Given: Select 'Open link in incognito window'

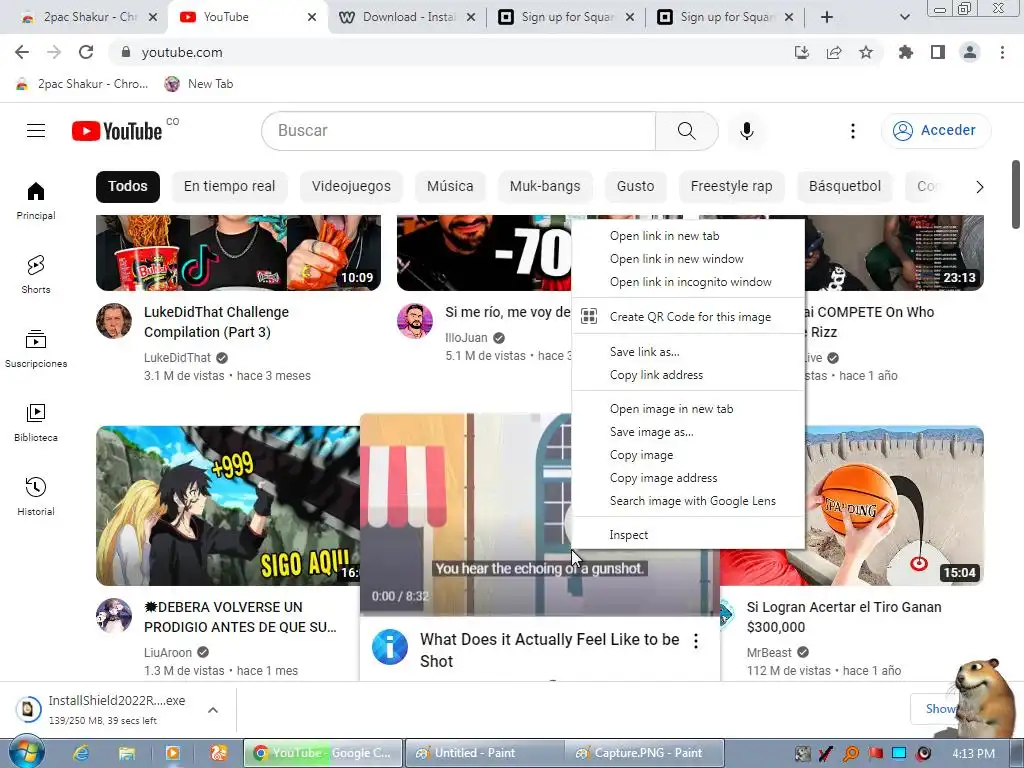Looking at the screenshot, I should tap(688, 282).
